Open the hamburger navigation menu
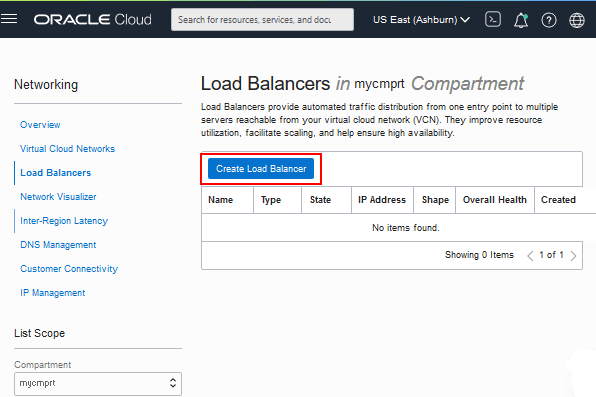596x397 pixels. click(9, 19)
